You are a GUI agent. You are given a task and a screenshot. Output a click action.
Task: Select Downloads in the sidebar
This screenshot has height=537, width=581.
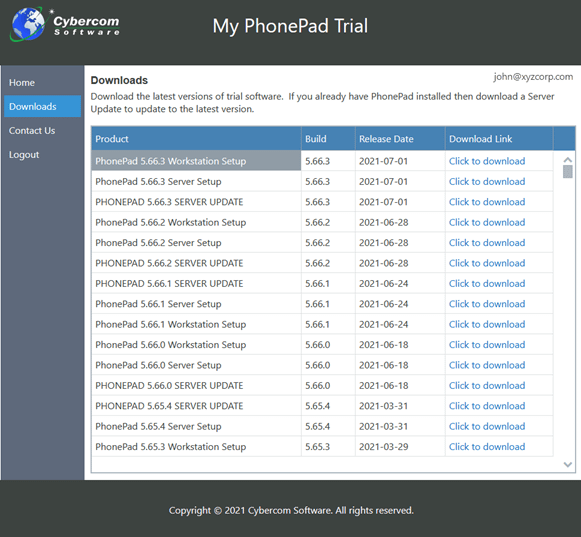tap(43, 106)
